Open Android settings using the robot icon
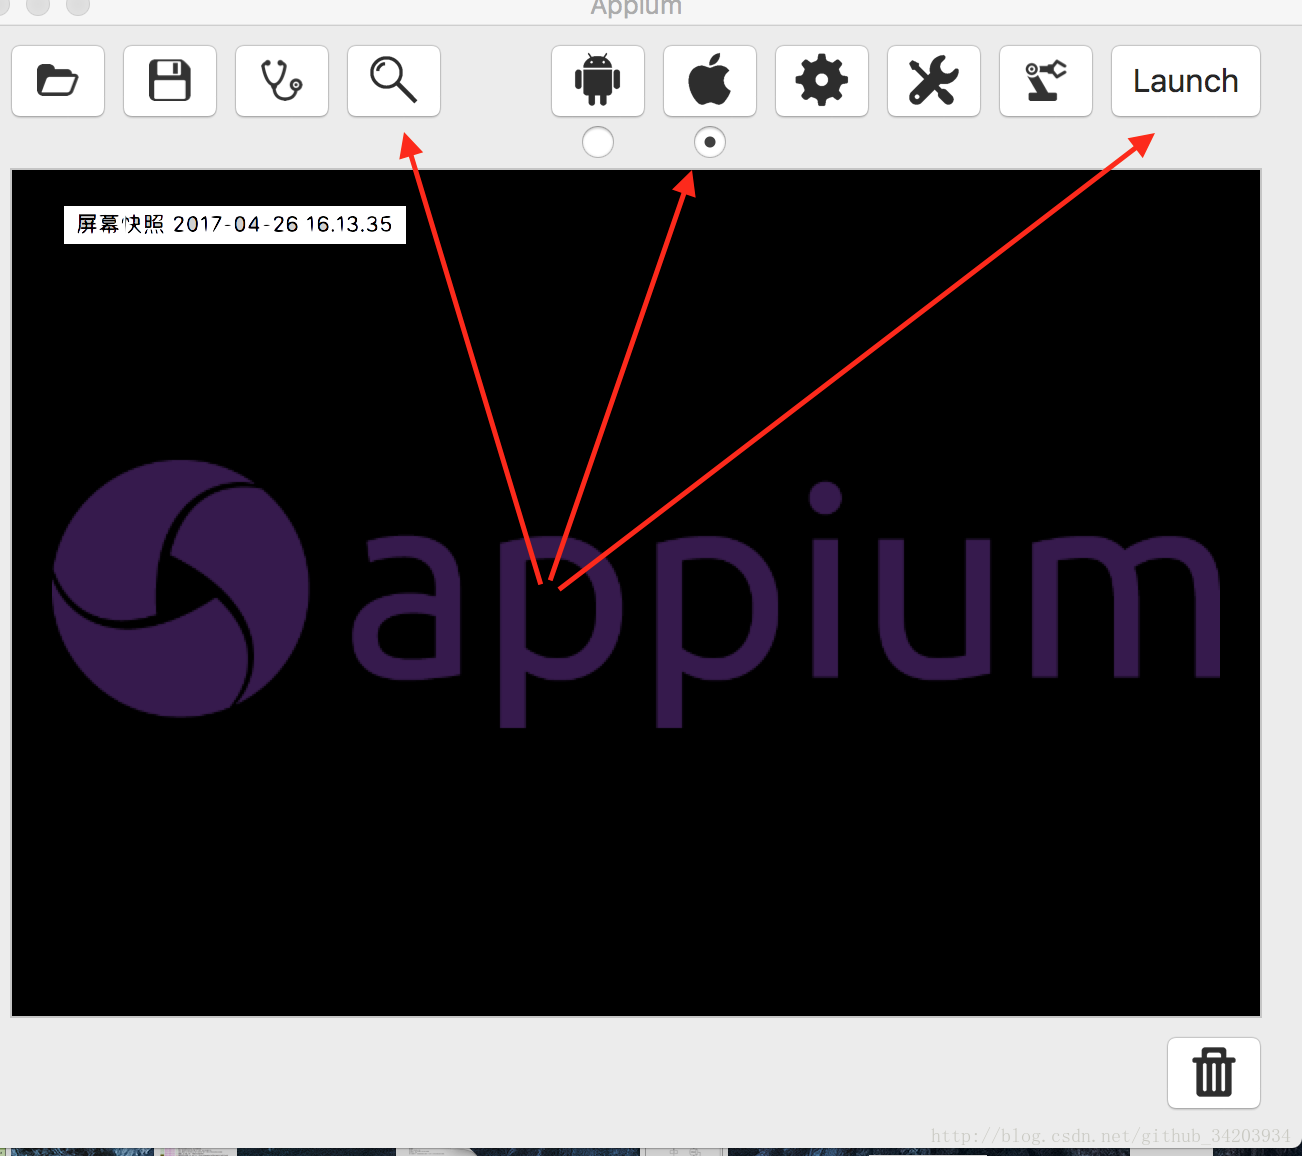Screen dimensions: 1302x1156 [598, 81]
